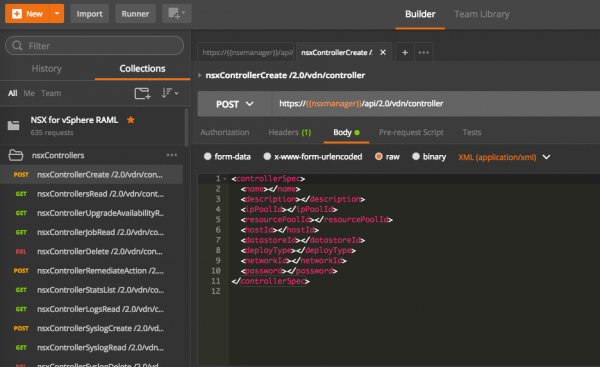Click the search magnifier icon in Filter
600x367 pixels.
coord(17,46)
